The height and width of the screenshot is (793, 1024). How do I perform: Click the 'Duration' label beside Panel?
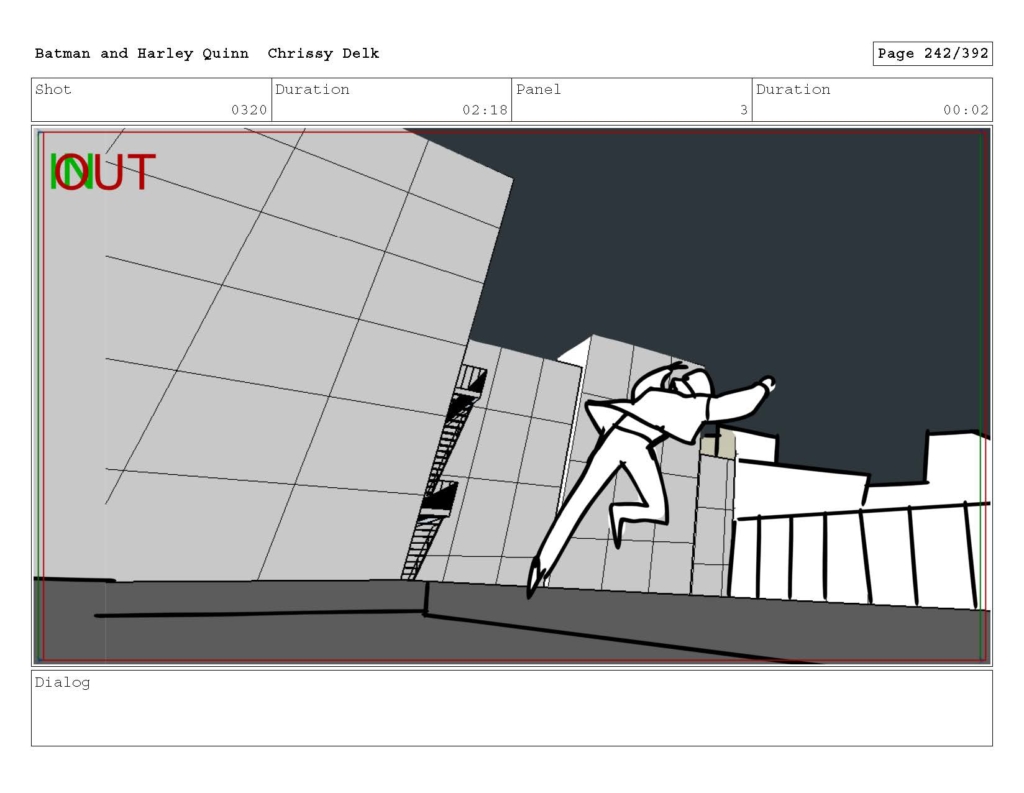pyautogui.click(x=793, y=89)
